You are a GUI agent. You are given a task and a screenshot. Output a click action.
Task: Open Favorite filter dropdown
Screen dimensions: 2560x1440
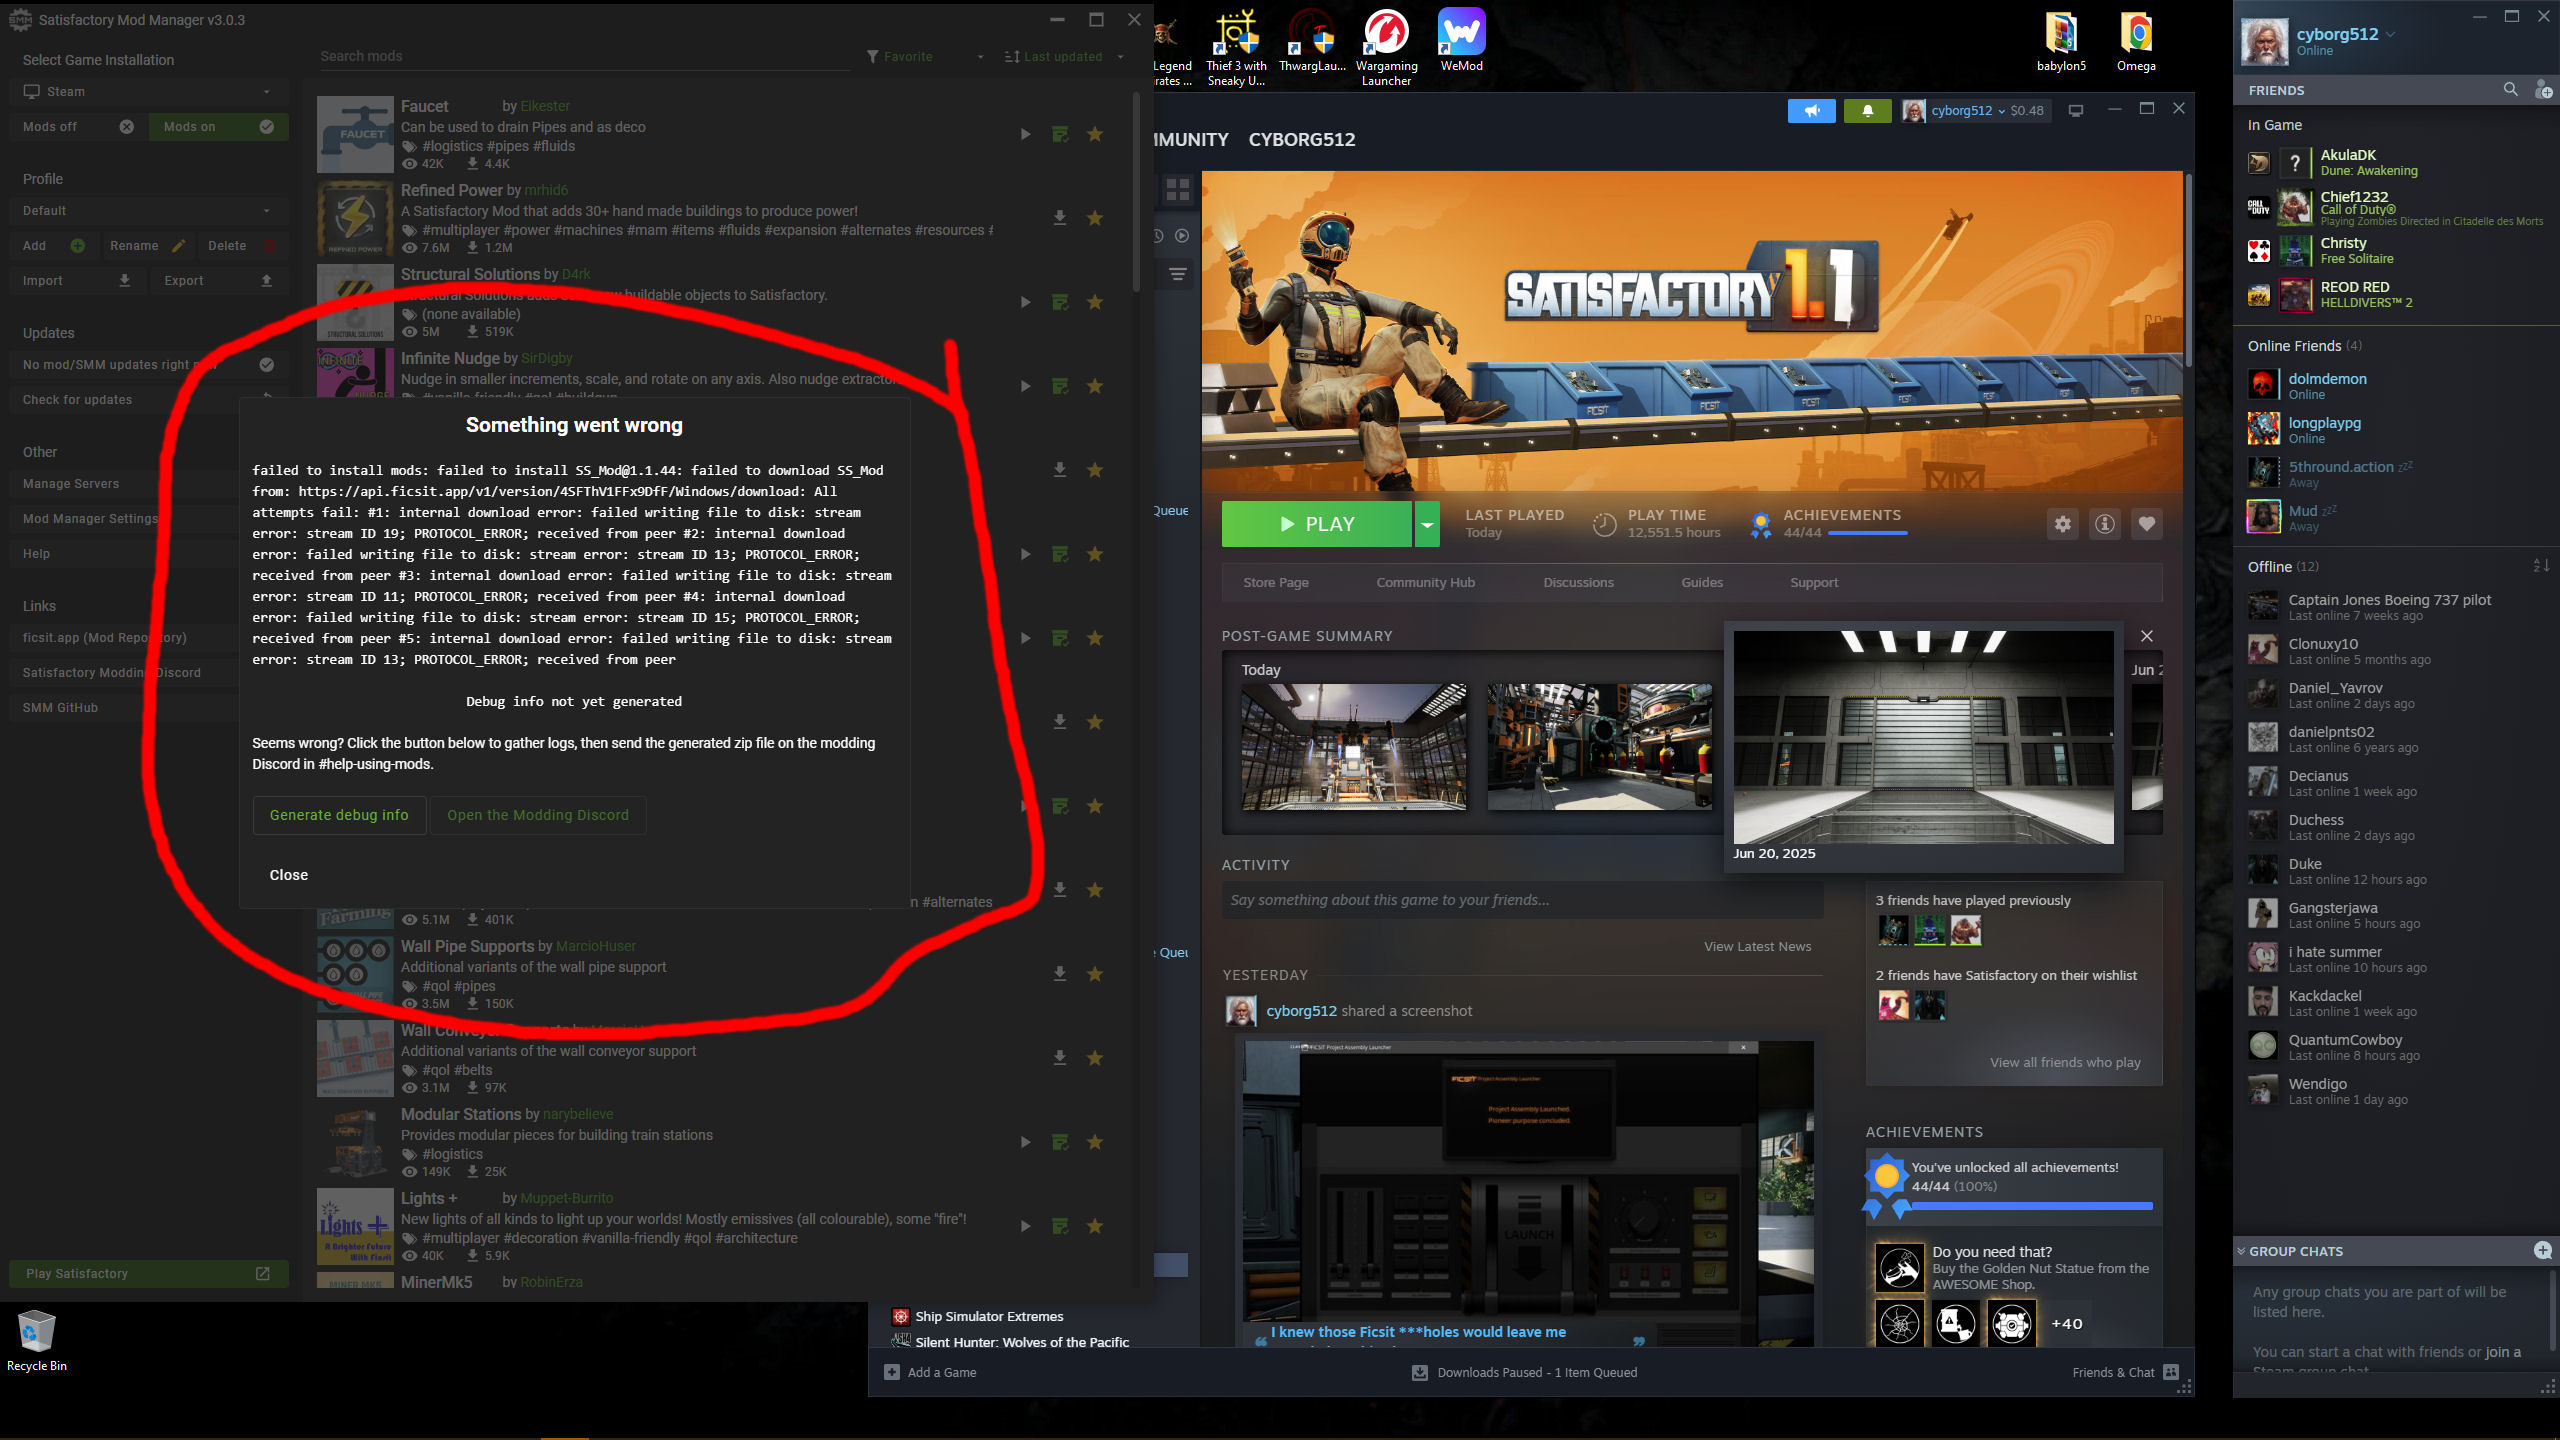click(x=925, y=57)
